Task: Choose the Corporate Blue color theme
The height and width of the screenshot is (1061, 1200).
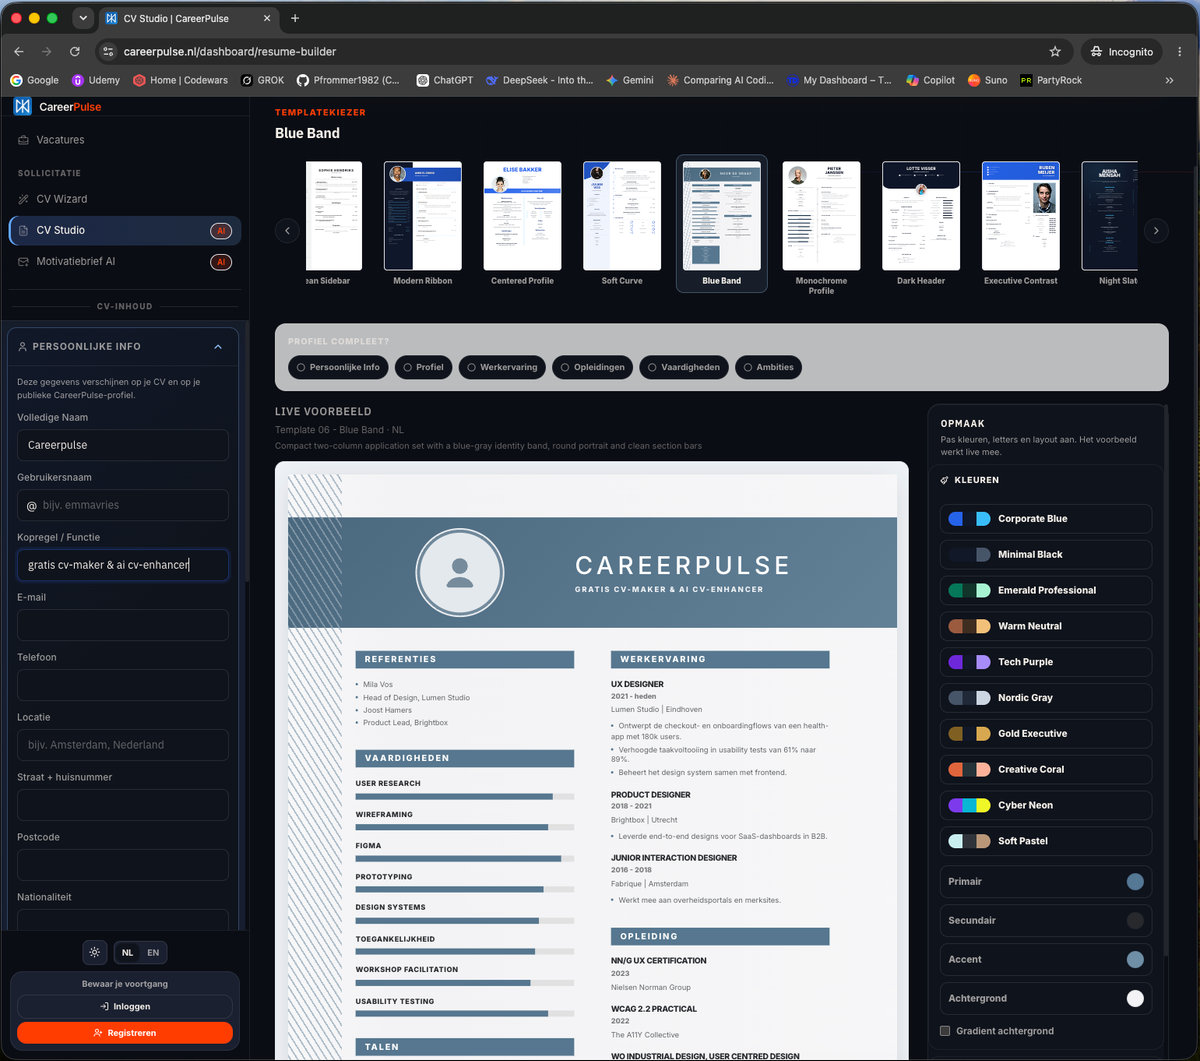Action: point(1046,519)
